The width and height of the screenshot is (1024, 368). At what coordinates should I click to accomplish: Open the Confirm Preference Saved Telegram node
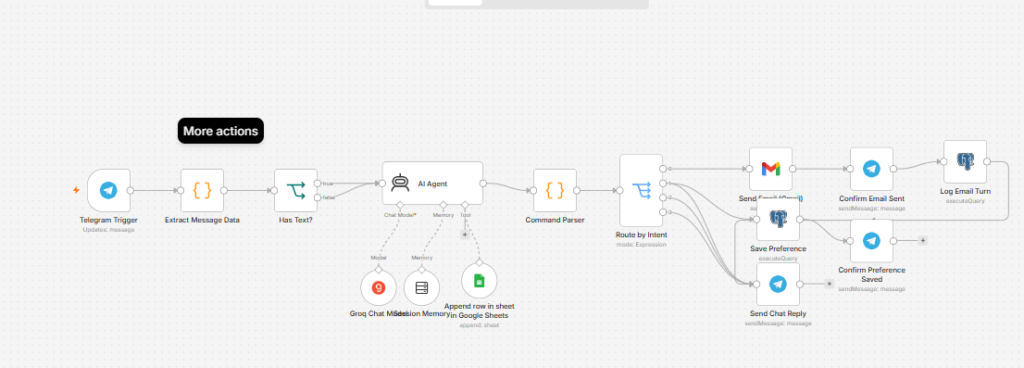(871, 241)
